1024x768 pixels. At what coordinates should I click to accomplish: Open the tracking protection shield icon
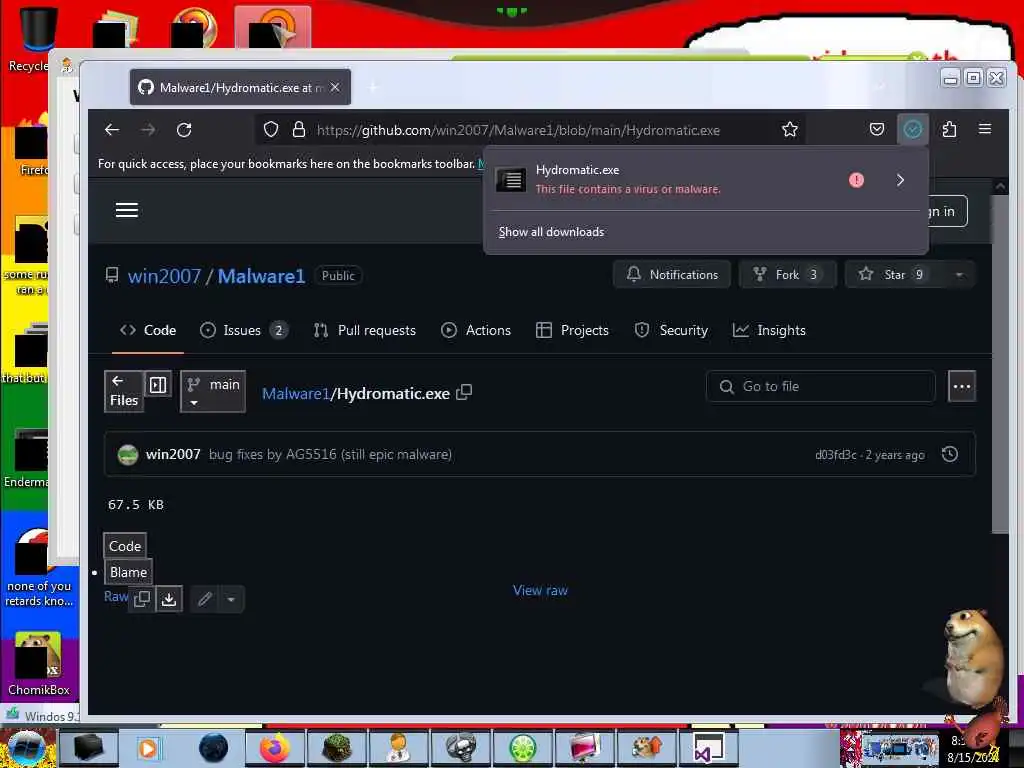(x=270, y=130)
